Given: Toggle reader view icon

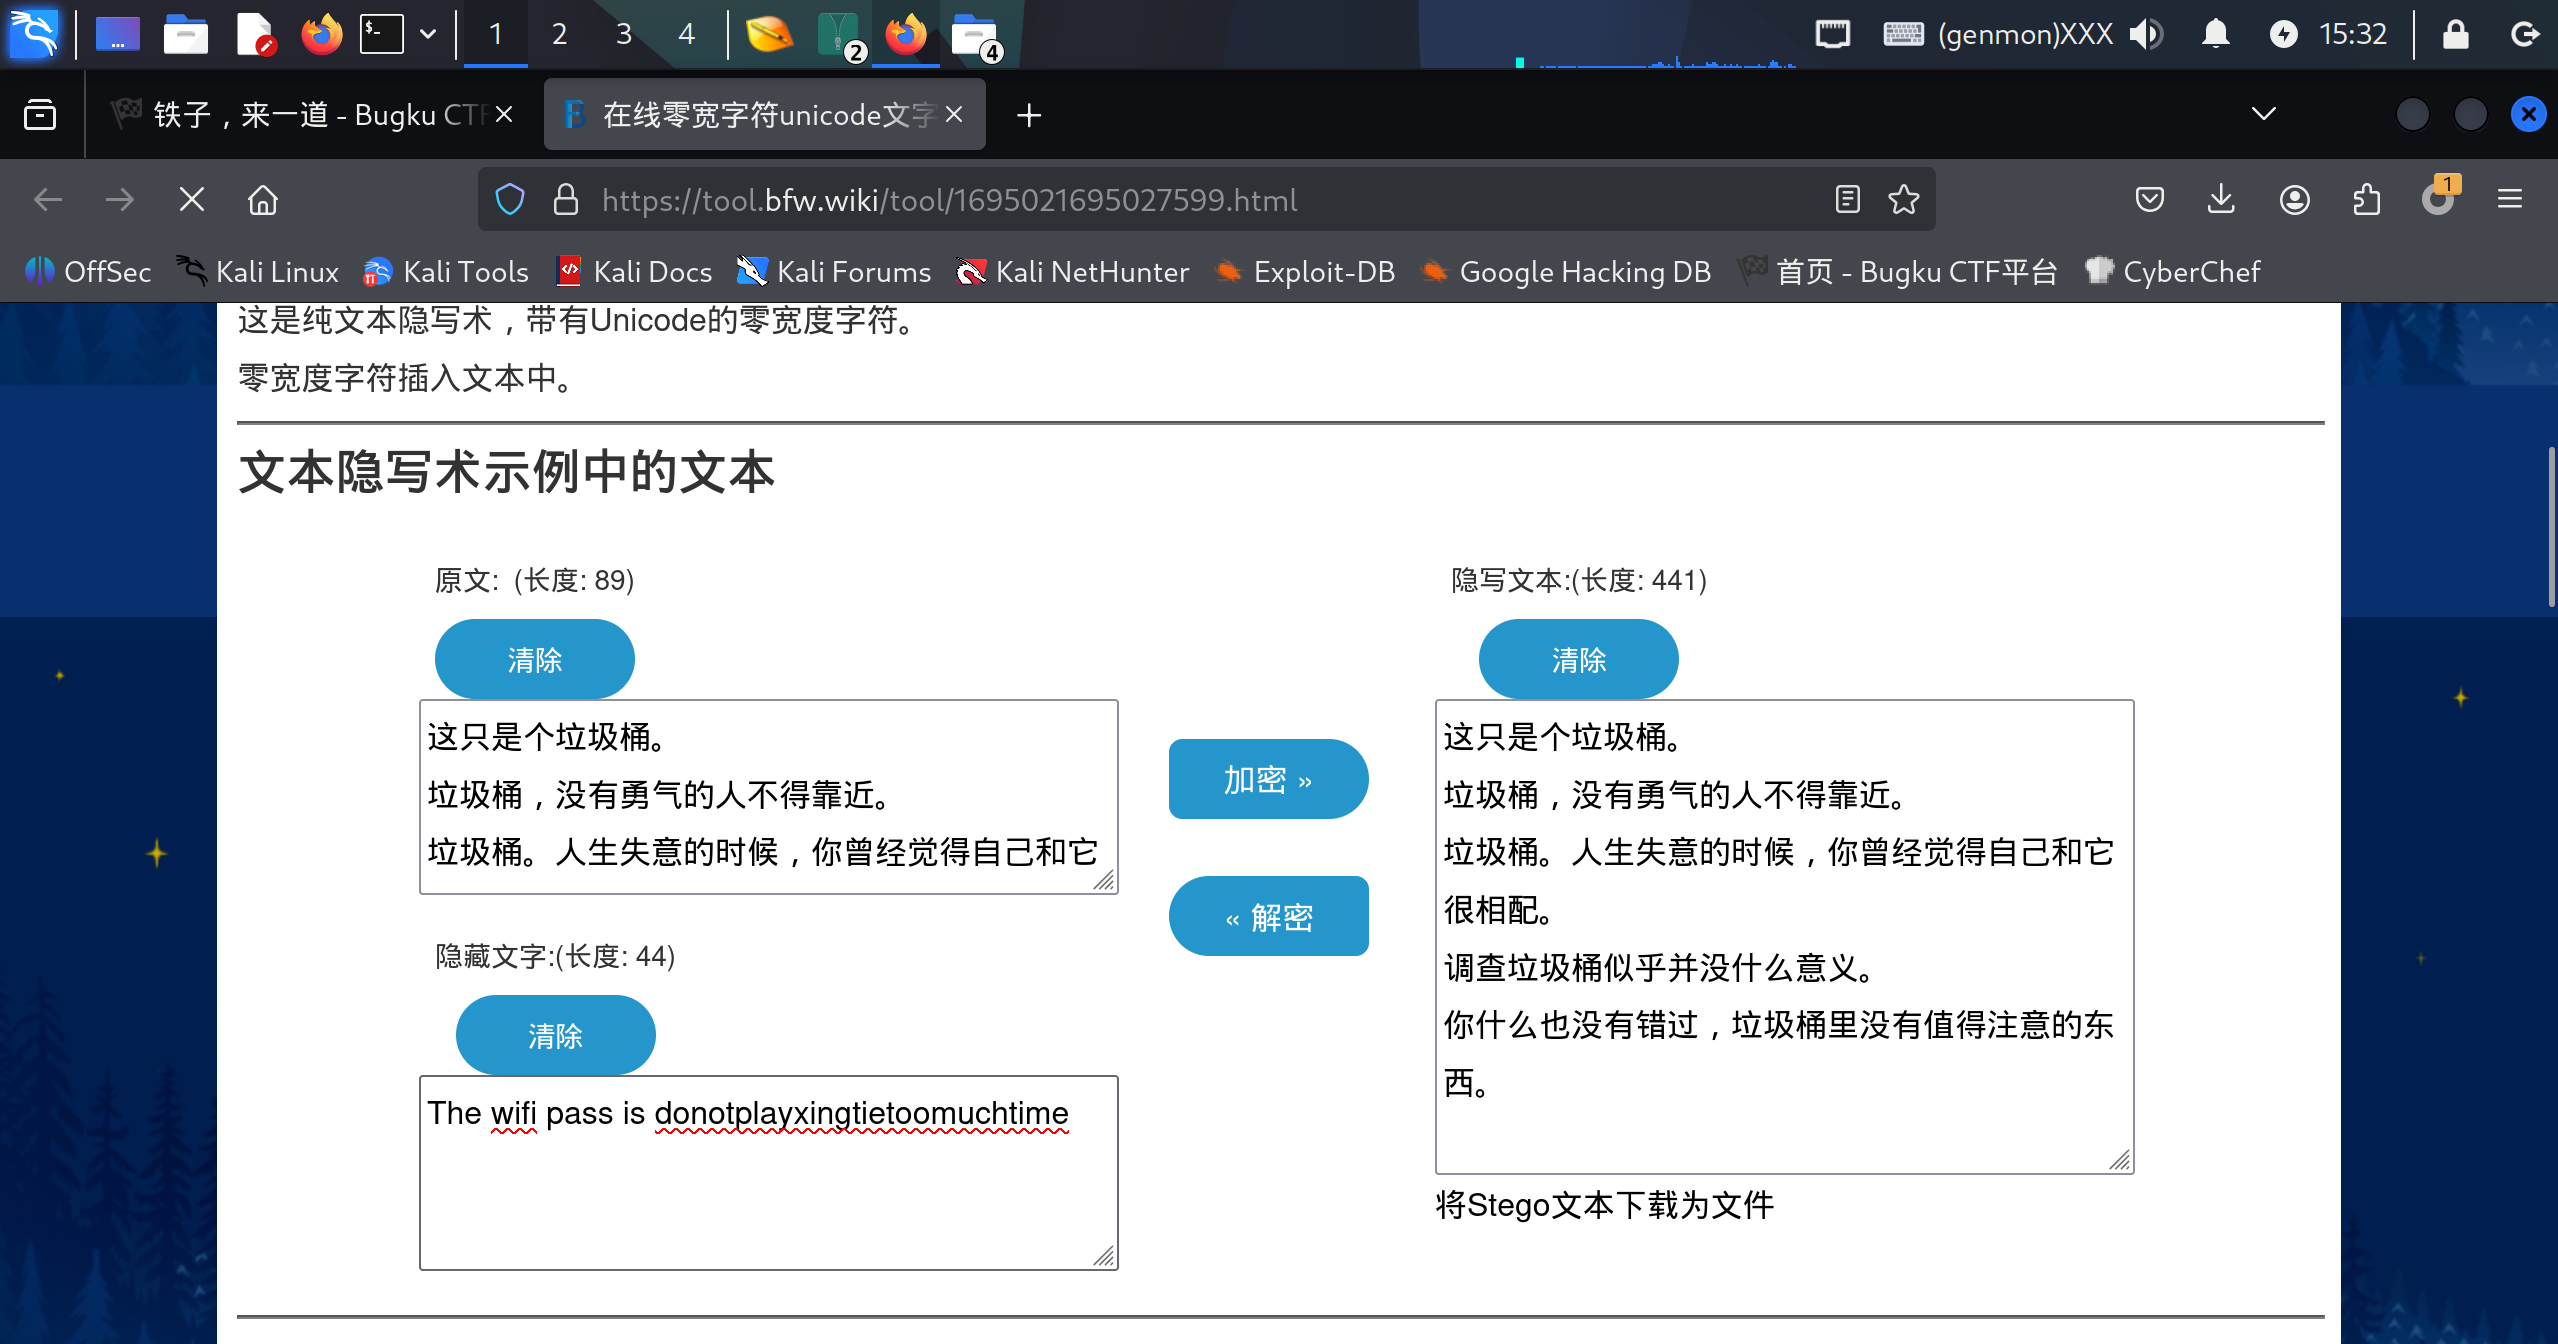Looking at the screenshot, I should [x=1847, y=200].
